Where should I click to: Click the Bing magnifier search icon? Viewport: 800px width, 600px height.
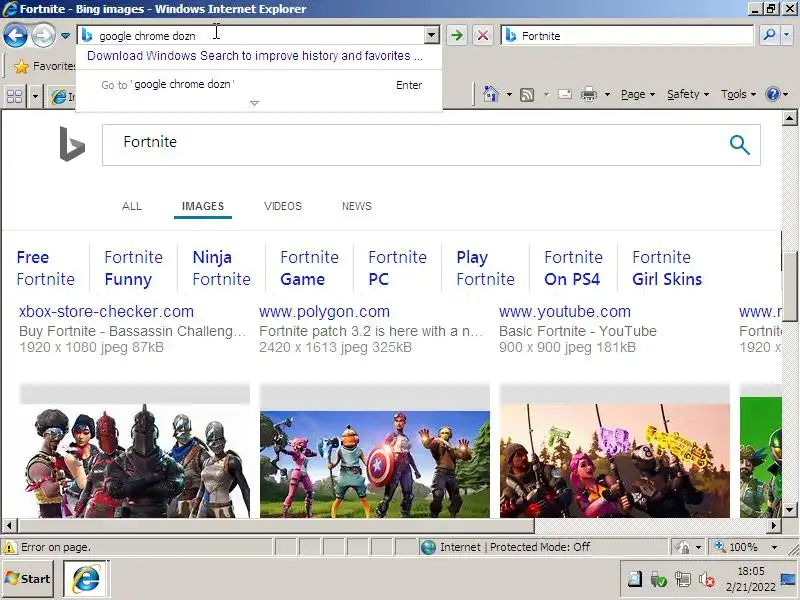click(739, 145)
